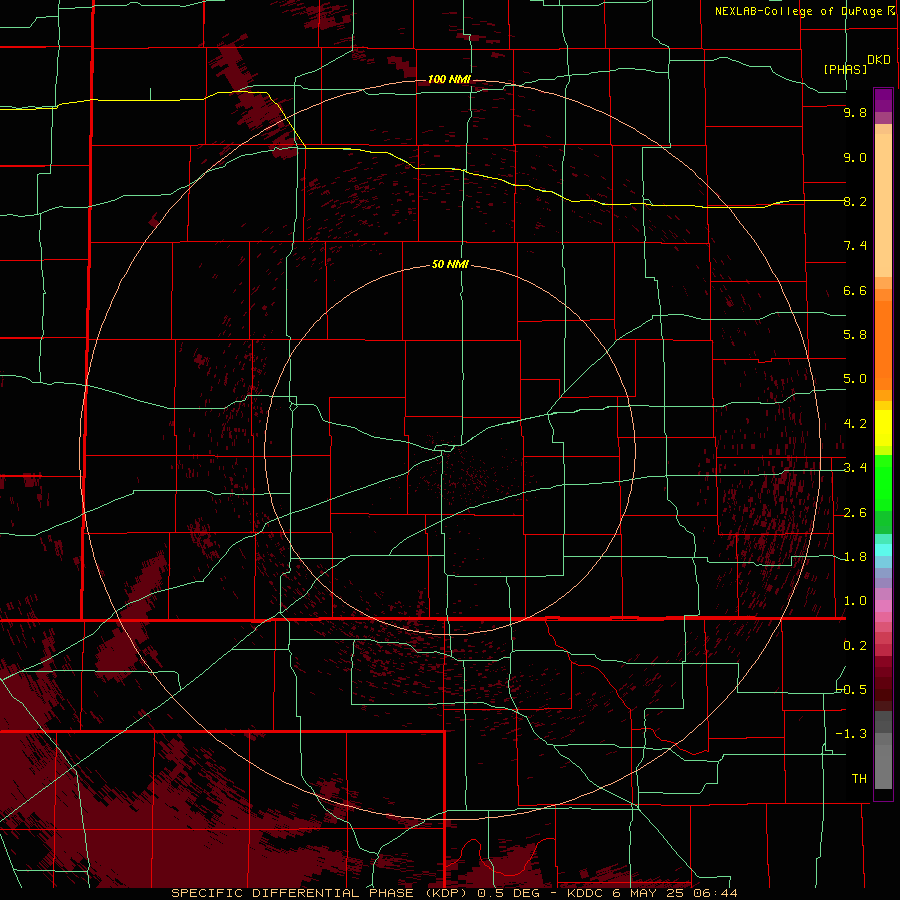Click the 7.4 value on the color scale
Screen dimensions: 900x900
[855, 246]
